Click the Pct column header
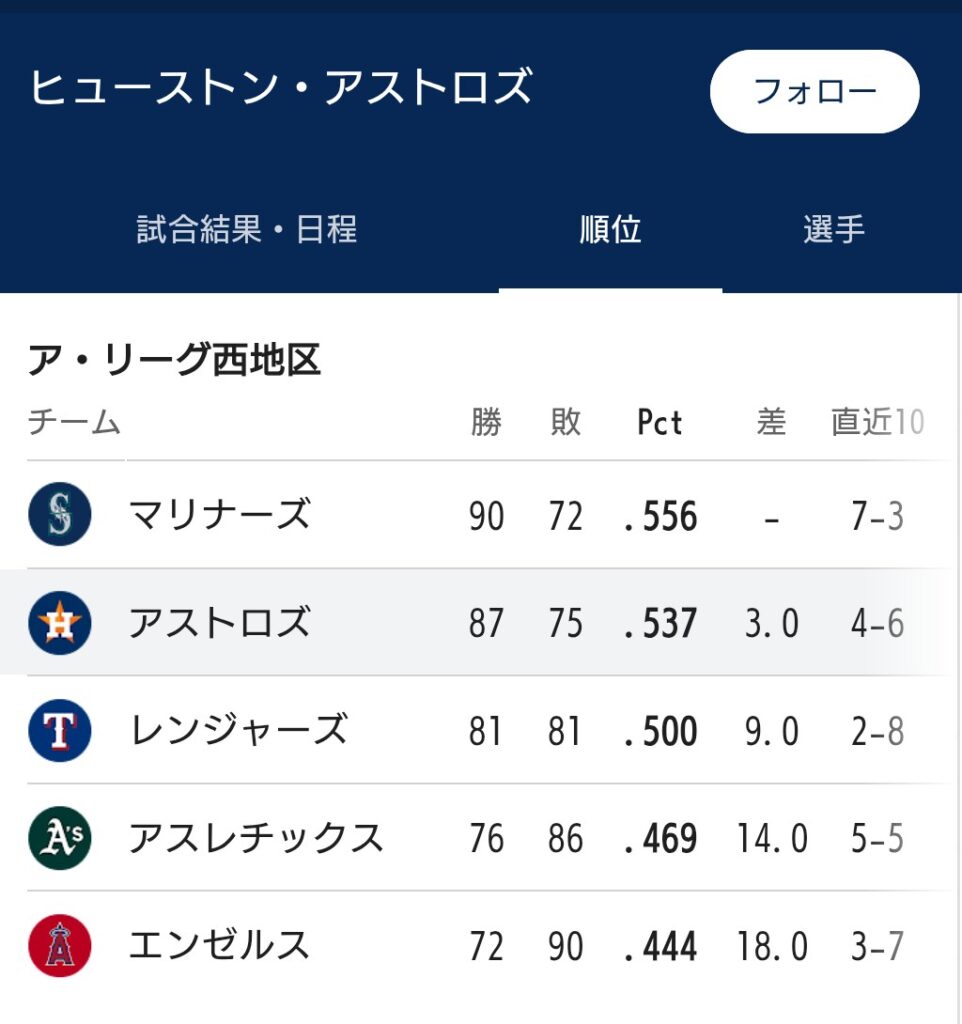 [660, 423]
